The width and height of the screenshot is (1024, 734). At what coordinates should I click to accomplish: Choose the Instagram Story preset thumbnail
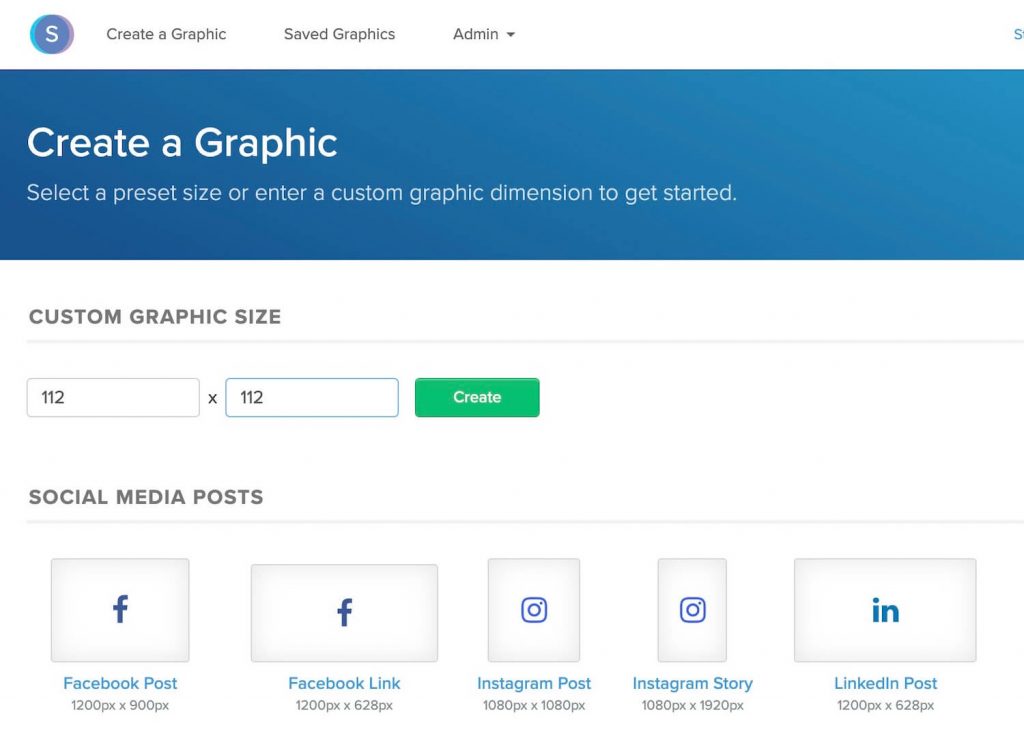[x=692, y=610]
